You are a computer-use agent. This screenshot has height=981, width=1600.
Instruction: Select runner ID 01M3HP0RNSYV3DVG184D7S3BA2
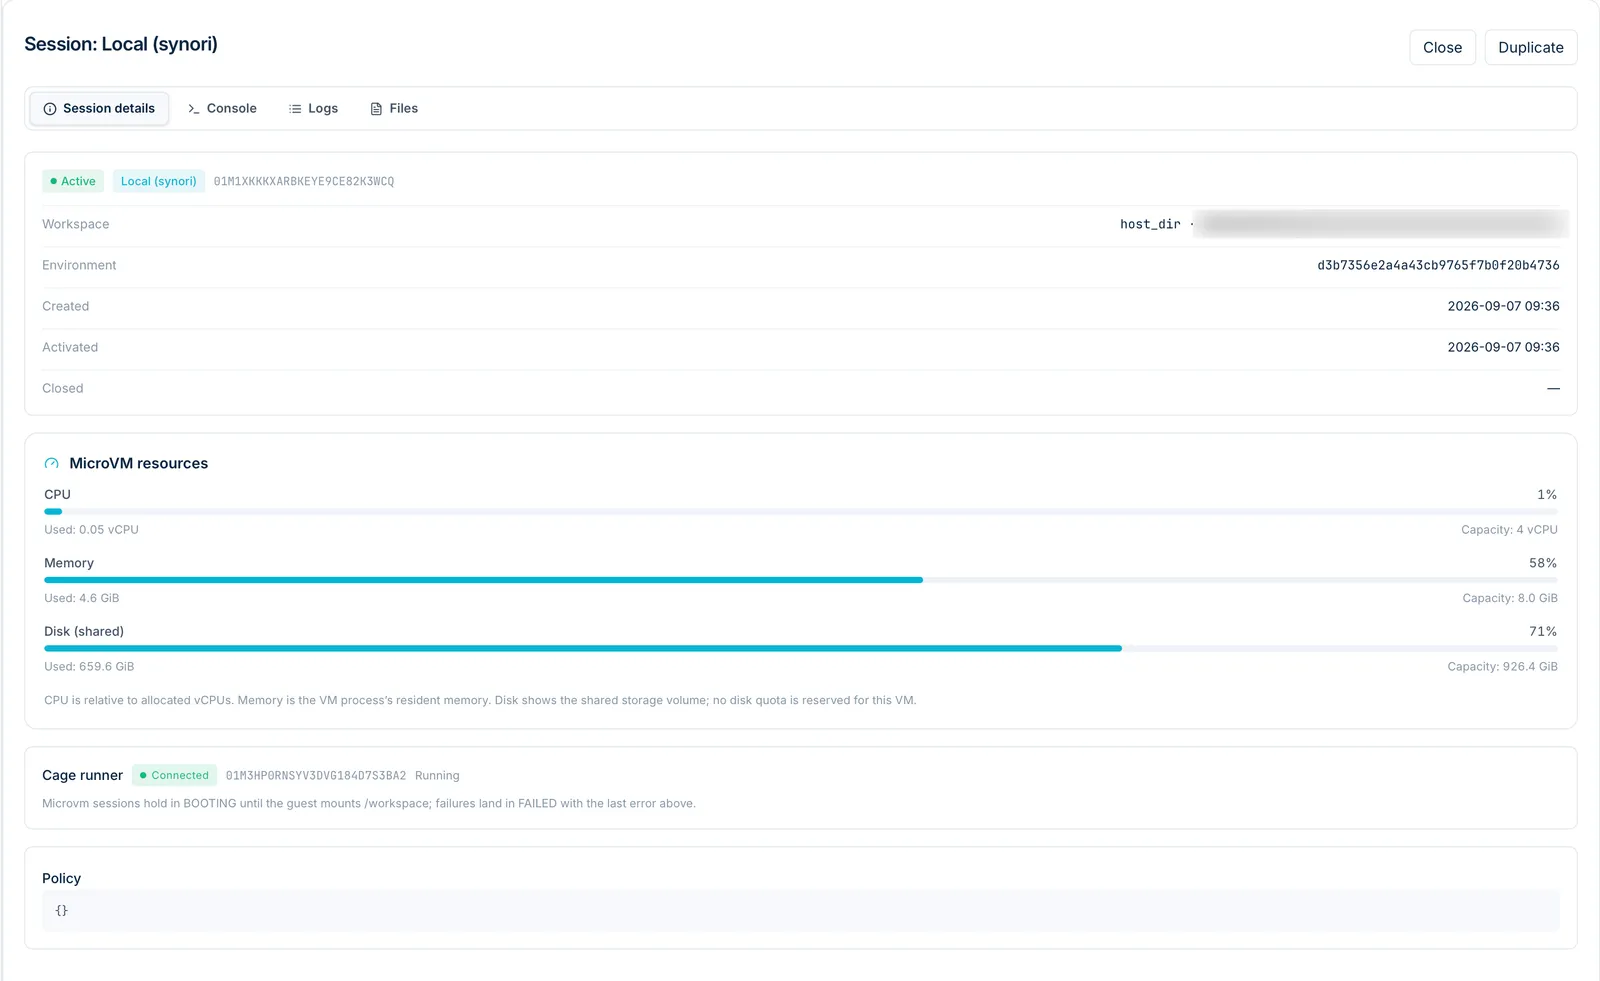tap(316, 776)
